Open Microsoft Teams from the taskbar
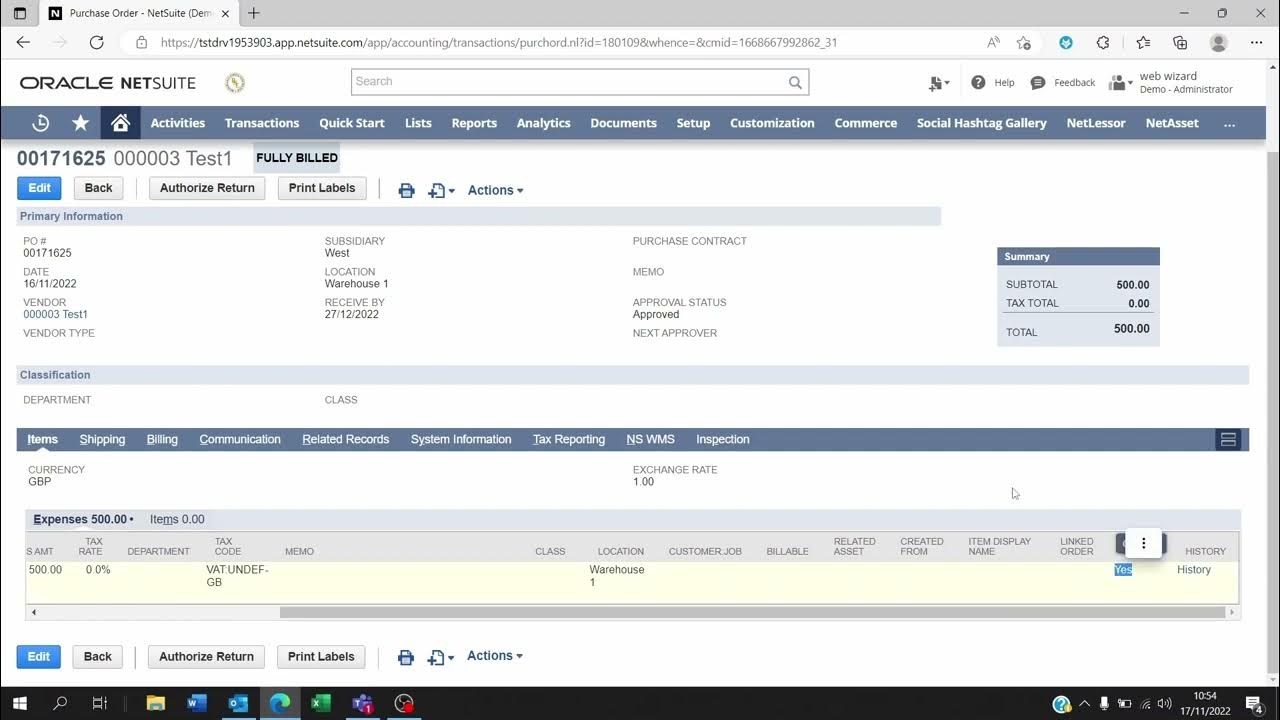 [x=362, y=703]
